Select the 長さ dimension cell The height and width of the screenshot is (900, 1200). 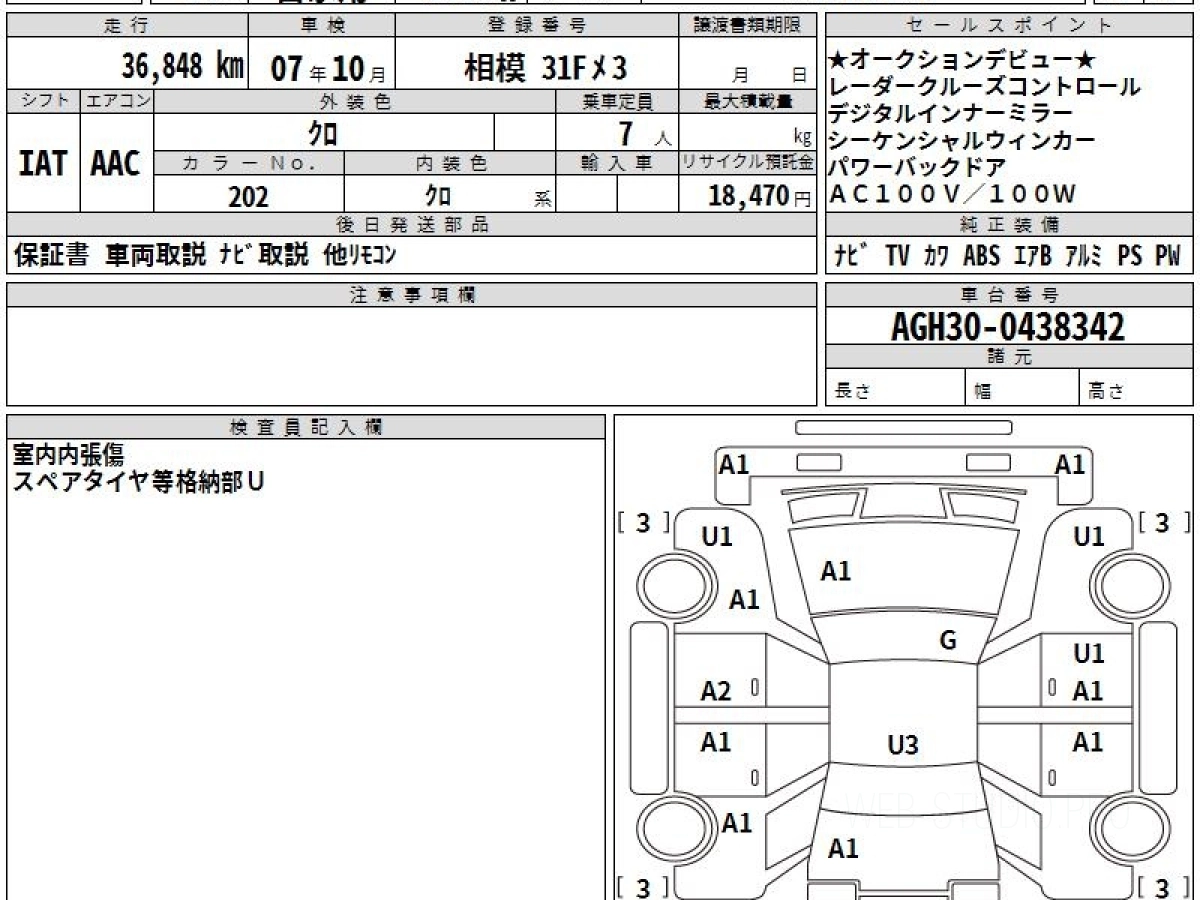point(895,388)
